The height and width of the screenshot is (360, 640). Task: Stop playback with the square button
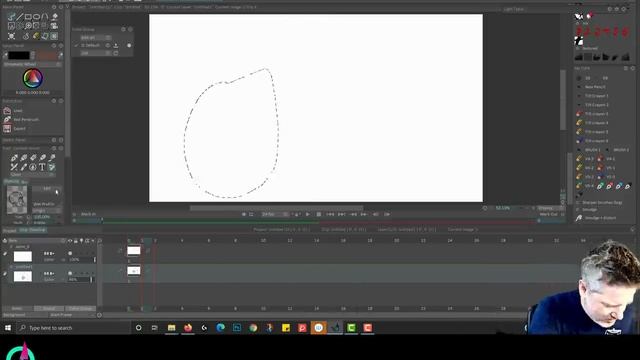coord(319,214)
